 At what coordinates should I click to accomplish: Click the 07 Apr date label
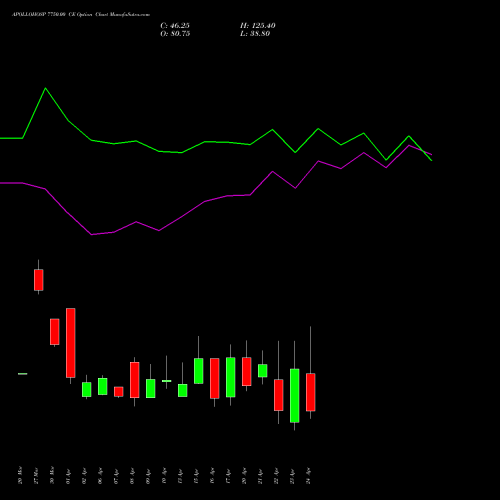[x=116, y=476]
